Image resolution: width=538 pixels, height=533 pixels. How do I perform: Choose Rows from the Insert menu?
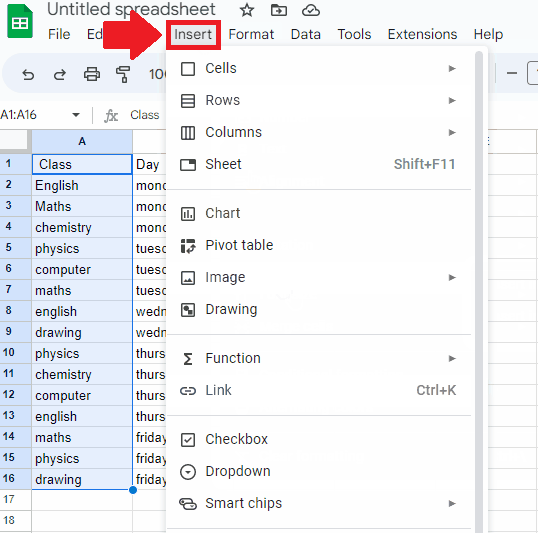(318, 101)
